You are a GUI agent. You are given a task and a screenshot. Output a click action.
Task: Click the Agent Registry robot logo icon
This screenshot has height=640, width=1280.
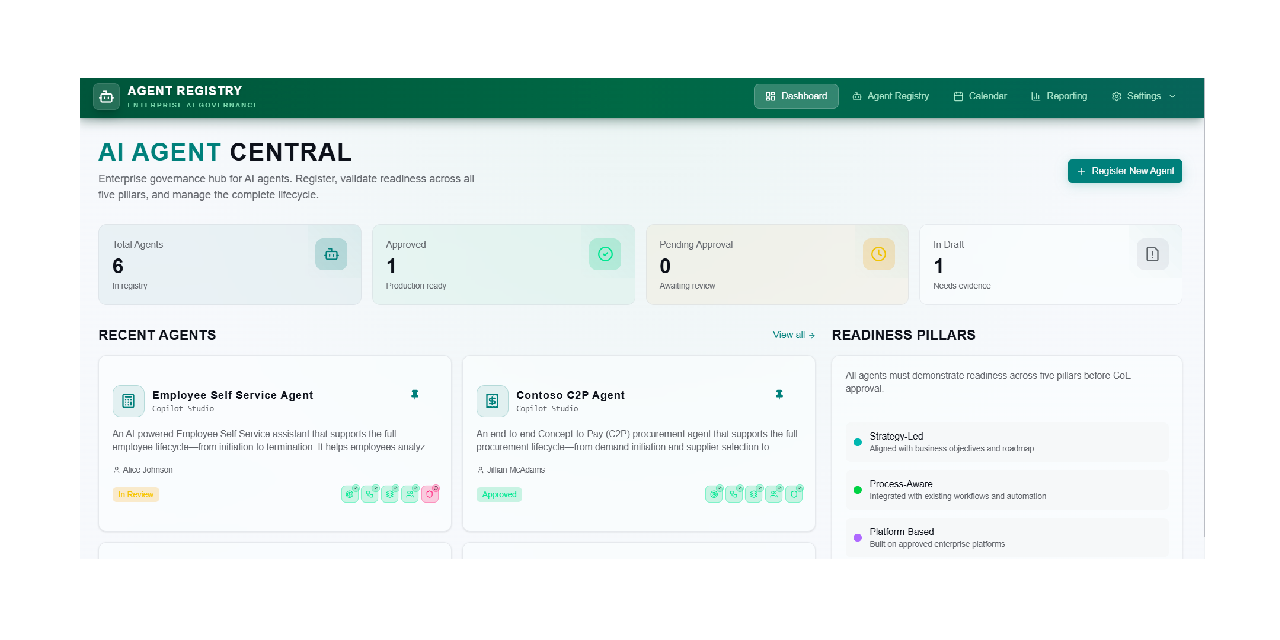click(x=106, y=96)
